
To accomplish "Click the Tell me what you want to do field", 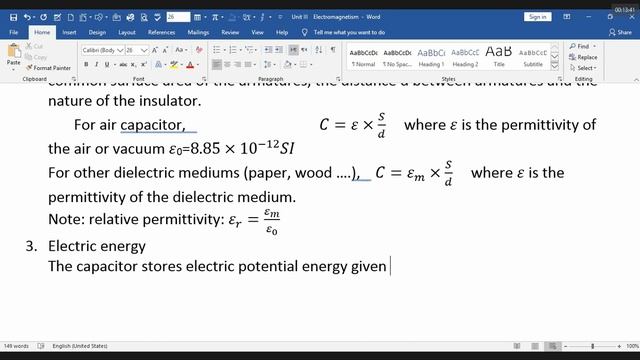I will [x=349, y=32].
